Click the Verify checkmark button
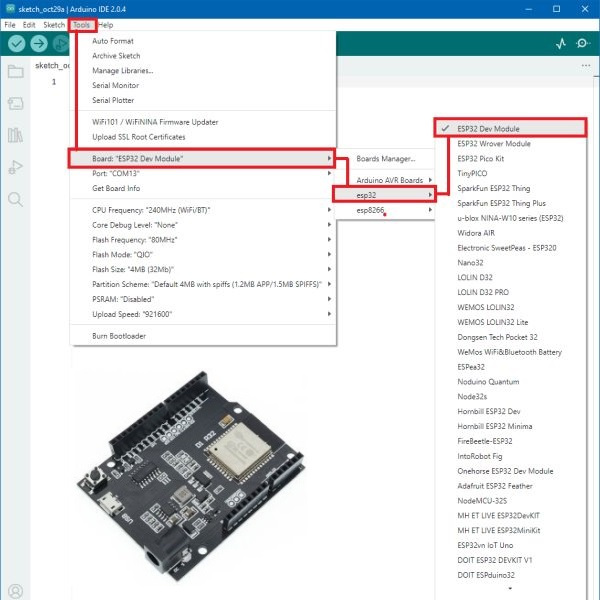The width and height of the screenshot is (600, 600). 16,43
